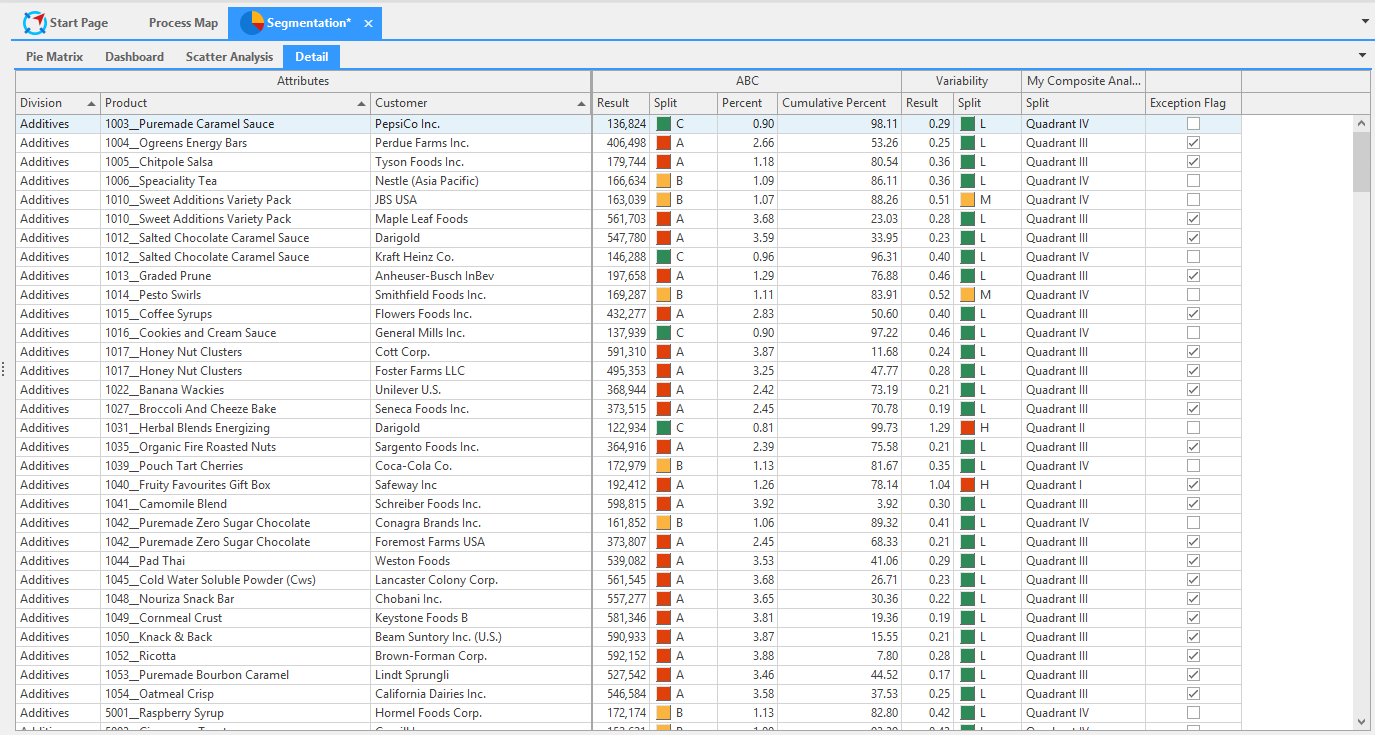
Task: Click the Cumulative Percent column header
Action: pos(839,103)
